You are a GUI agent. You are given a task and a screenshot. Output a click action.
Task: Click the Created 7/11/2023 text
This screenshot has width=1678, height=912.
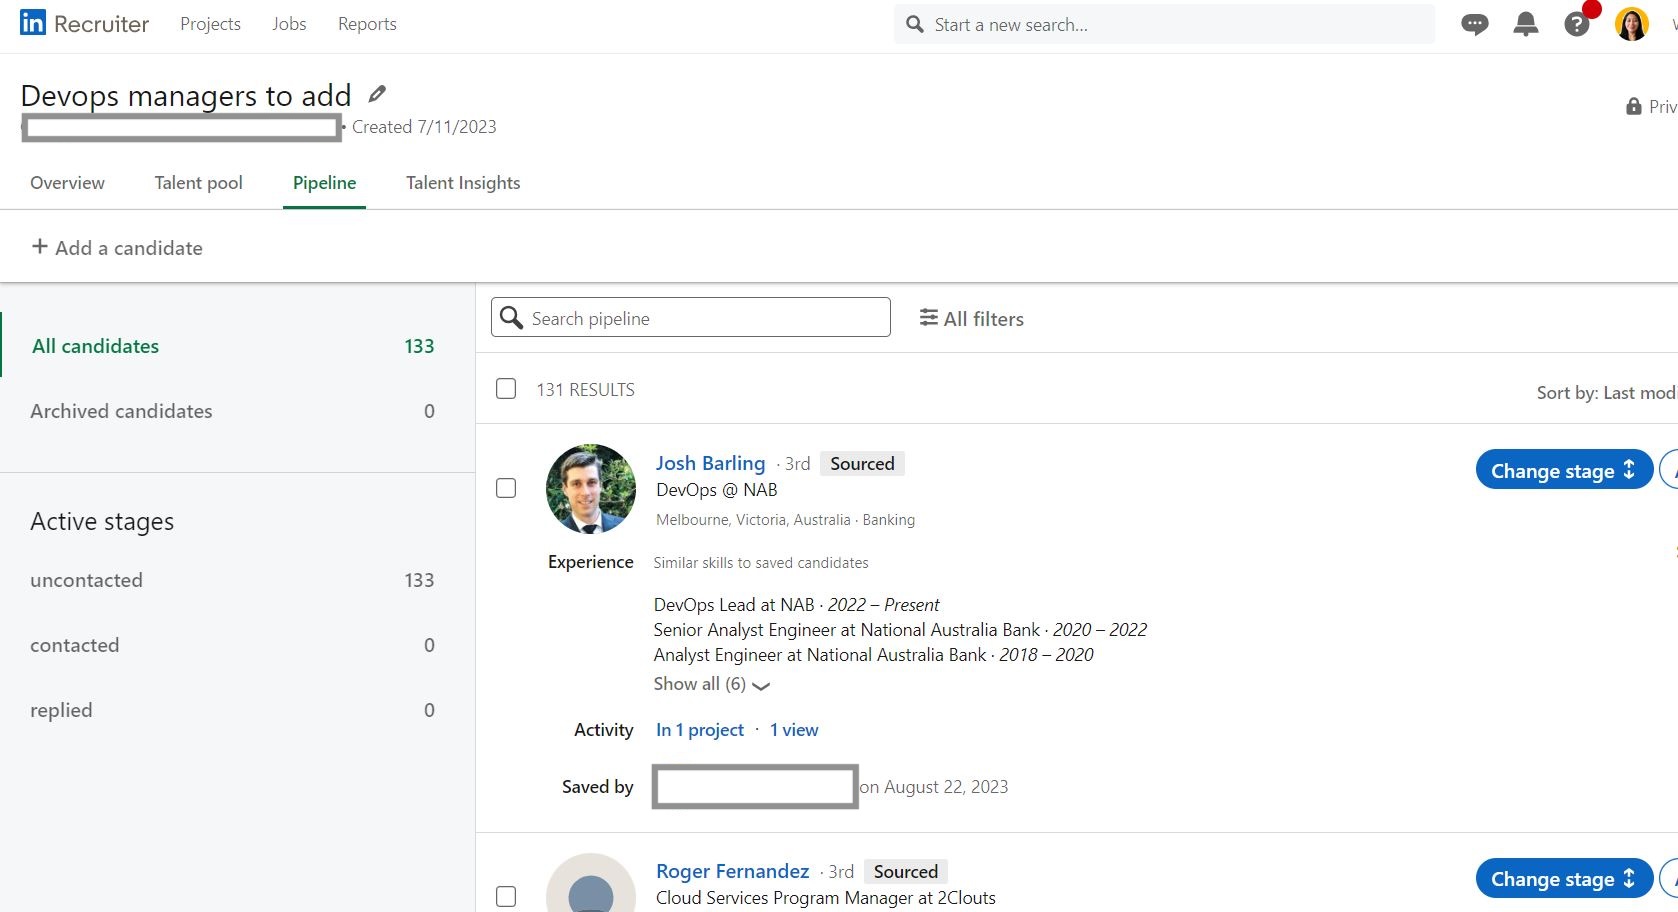(424, 127)
